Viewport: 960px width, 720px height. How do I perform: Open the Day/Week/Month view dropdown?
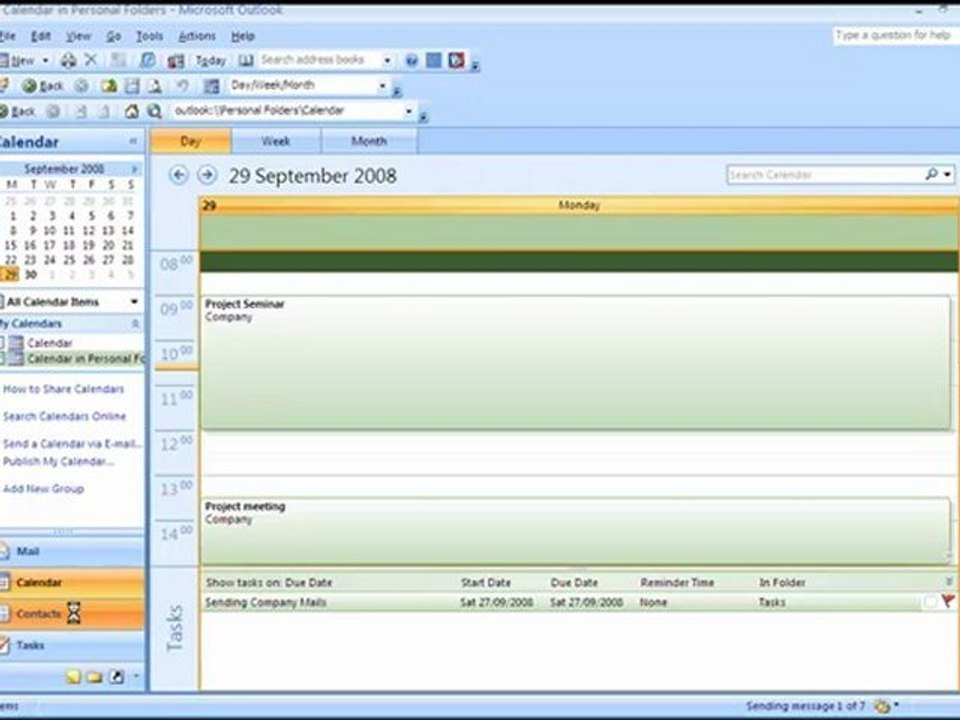(x=382, y=86)
